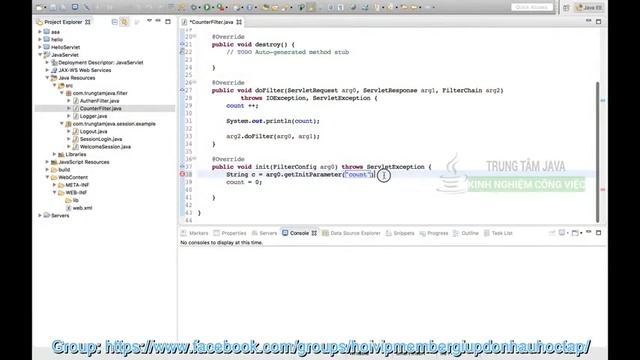
Task: Select the CounterFilter.java editor tab
Action: (x=211, y=22)
